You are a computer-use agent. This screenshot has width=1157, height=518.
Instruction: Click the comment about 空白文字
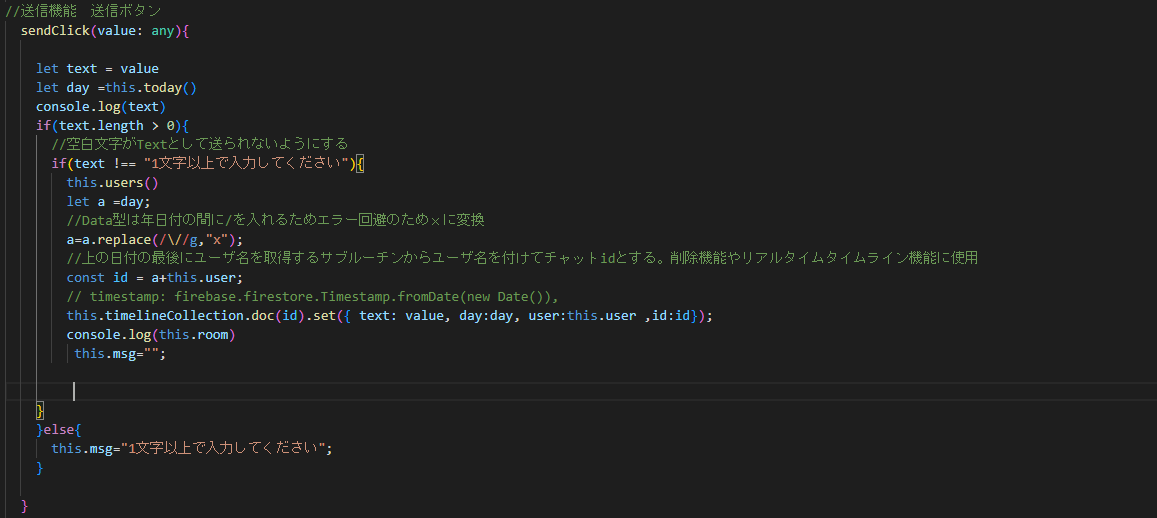(x=199, y=145)
